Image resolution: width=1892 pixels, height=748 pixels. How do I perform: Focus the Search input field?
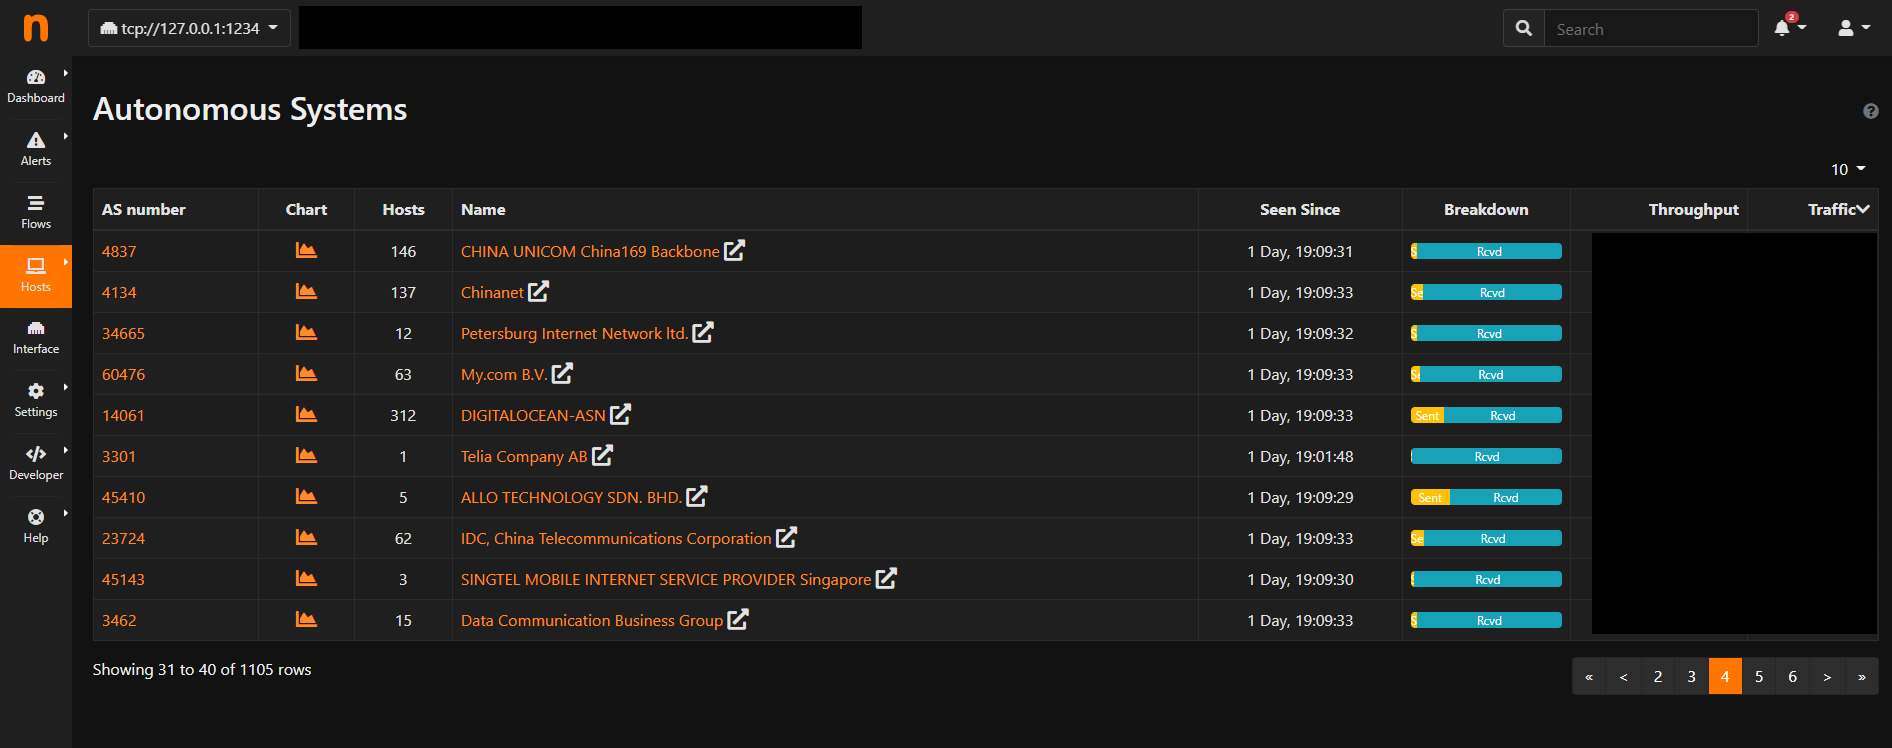pyautogui.click(x=1651, y=28)
